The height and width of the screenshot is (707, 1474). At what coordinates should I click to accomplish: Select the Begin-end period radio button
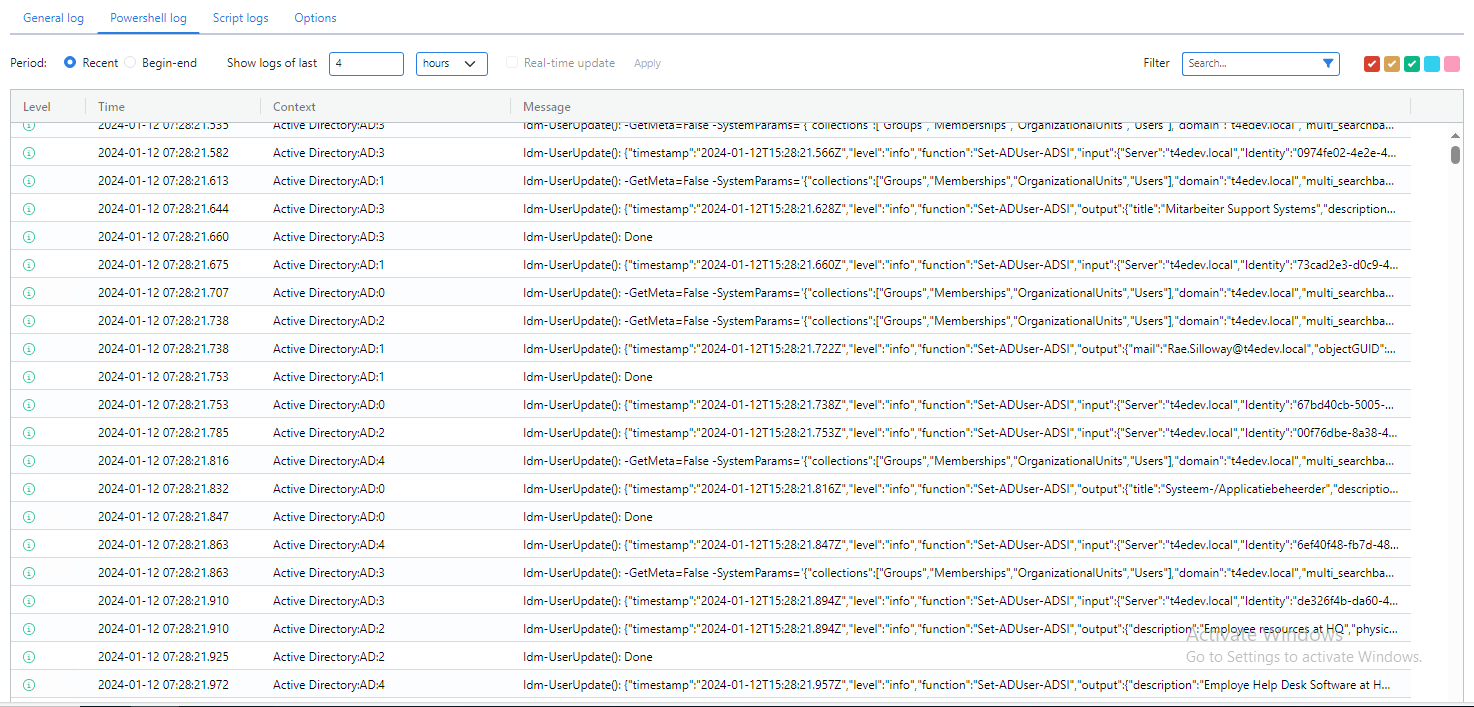130,61
